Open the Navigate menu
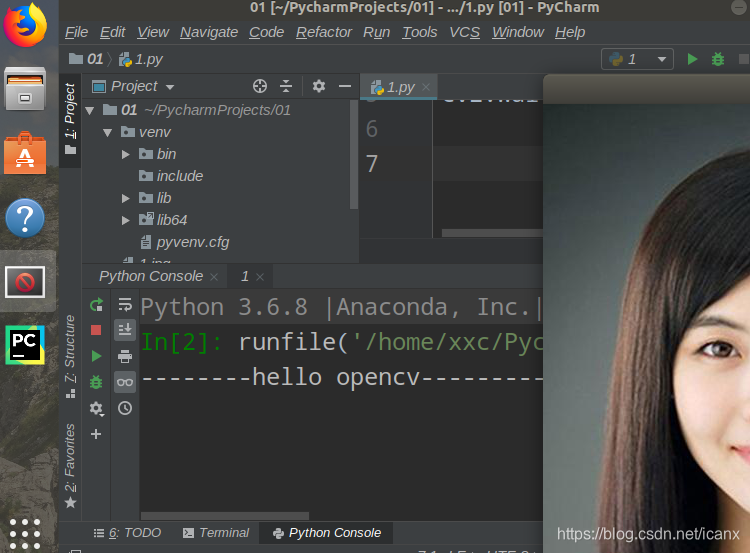Viewport: 750px width, 553px height. click(209, 32)
